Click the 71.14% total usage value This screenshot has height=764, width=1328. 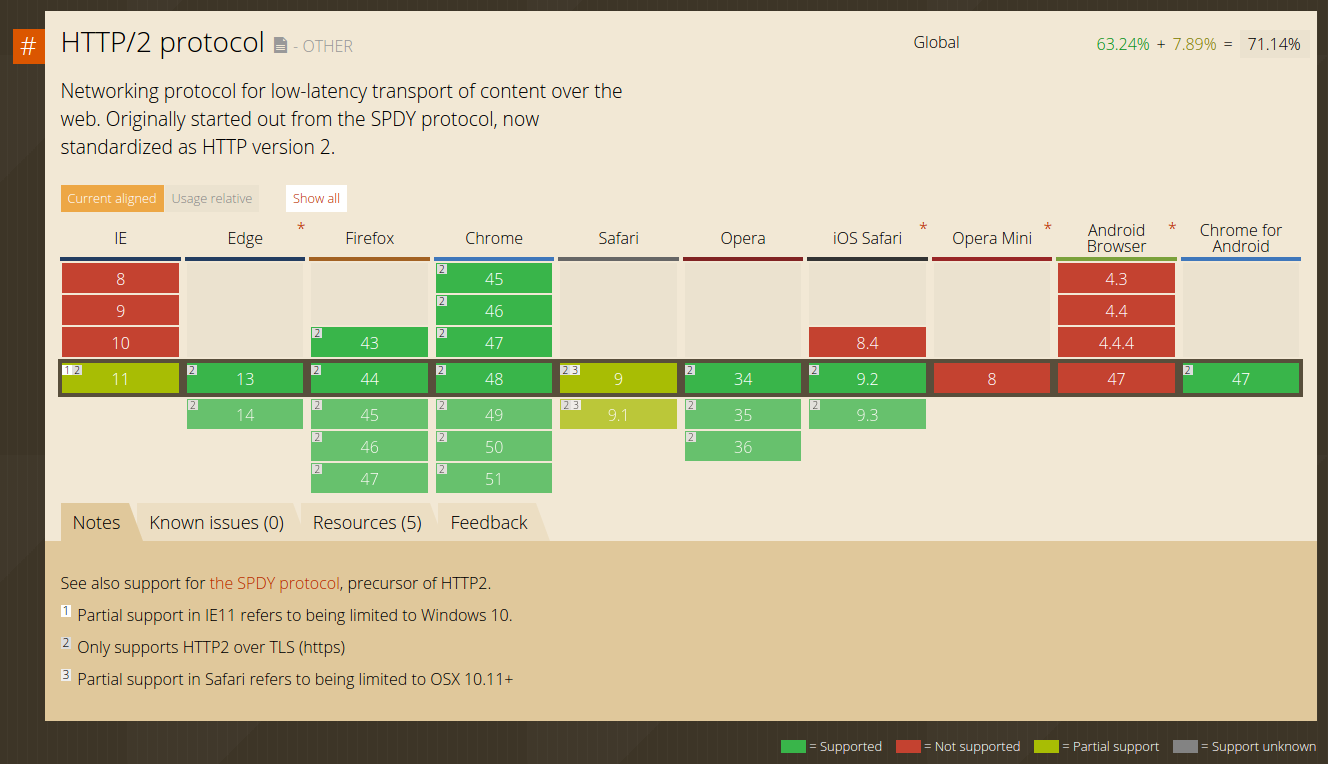(1274, 44)
